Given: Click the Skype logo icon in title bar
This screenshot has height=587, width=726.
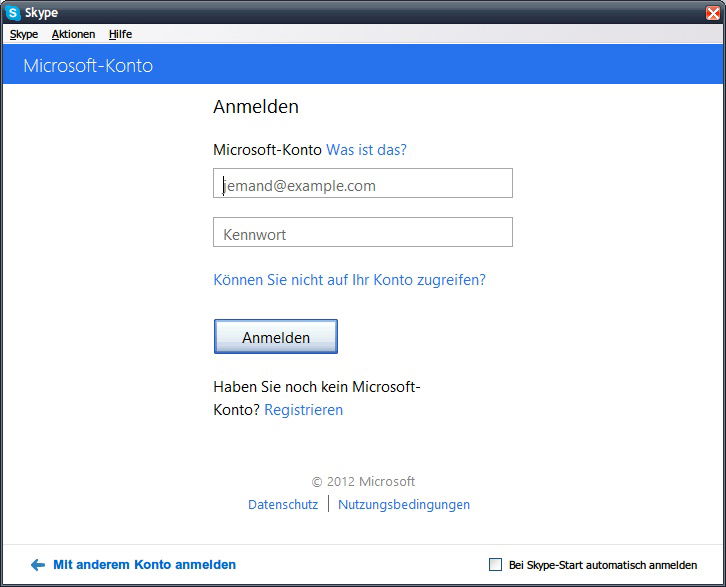Looking at the screenshot, I should click(x=13, y=13).
